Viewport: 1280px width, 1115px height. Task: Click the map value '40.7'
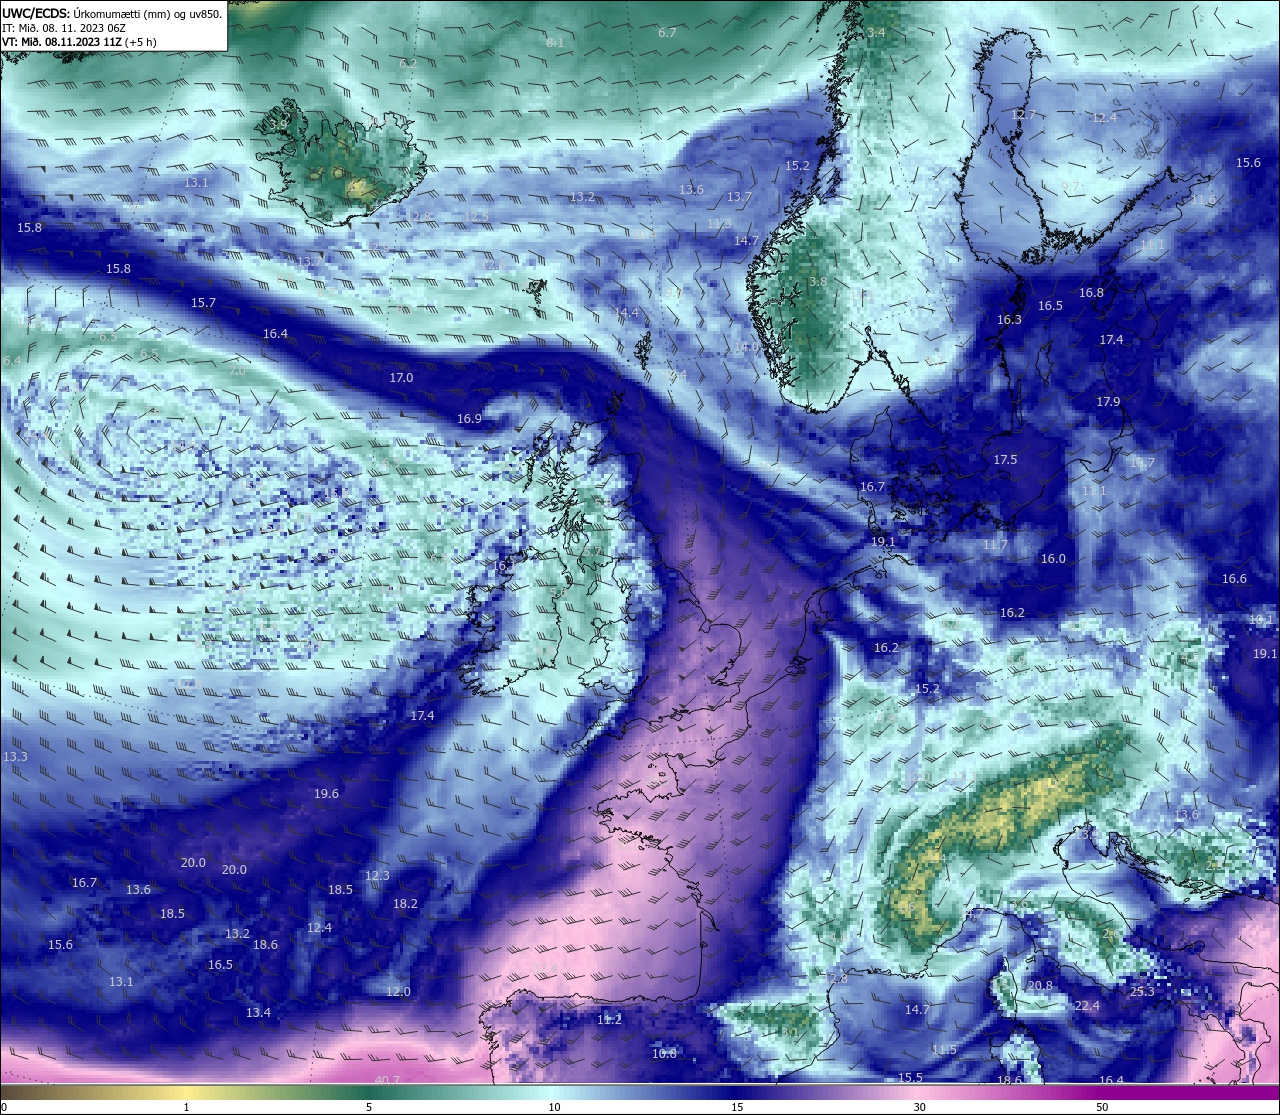tap(387, 1081)
